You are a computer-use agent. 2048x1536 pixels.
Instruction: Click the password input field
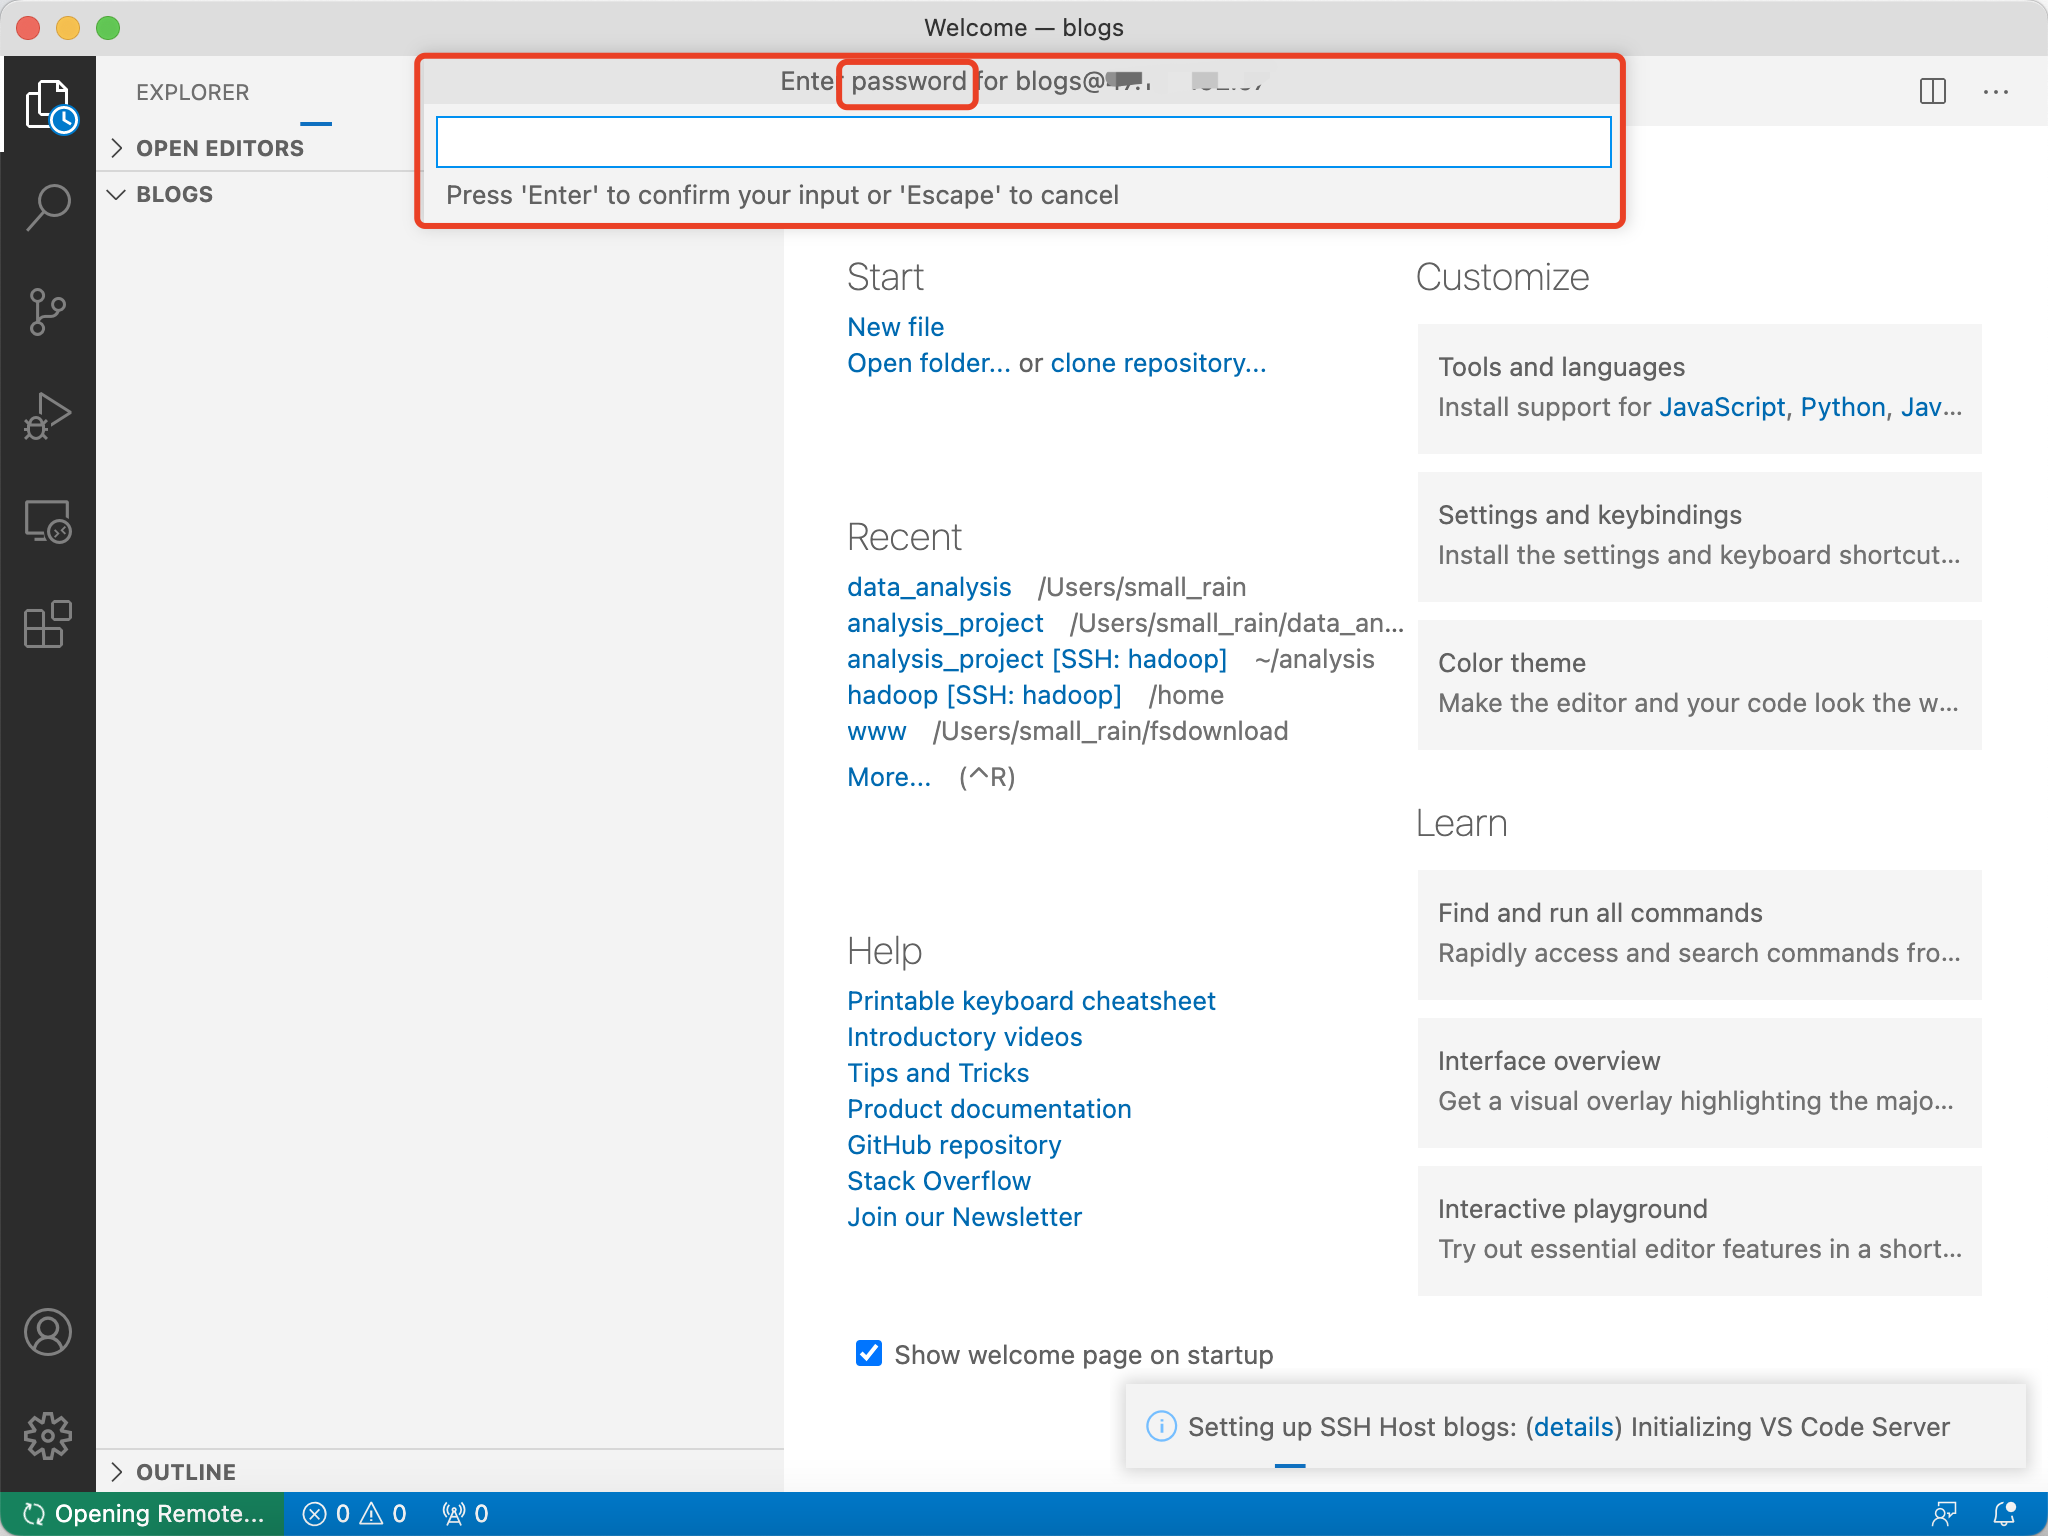coord(1022,142)
